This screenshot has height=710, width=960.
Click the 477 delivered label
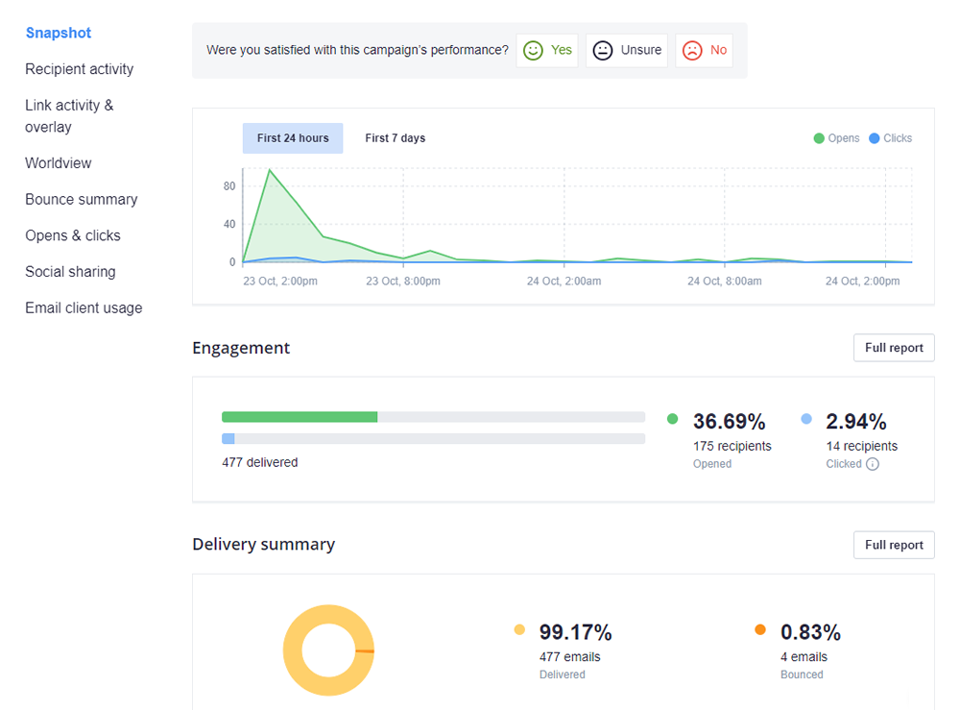260,463
